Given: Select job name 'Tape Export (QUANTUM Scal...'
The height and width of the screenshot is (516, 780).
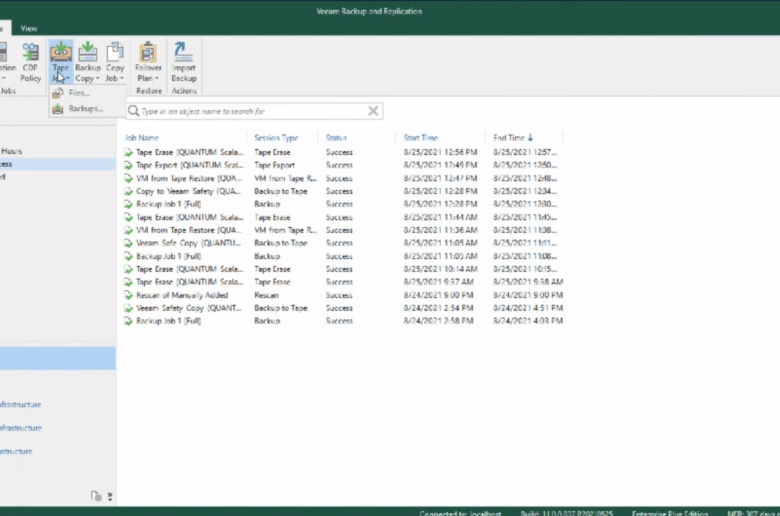Looking at the screenshot, I should point(190,165).
